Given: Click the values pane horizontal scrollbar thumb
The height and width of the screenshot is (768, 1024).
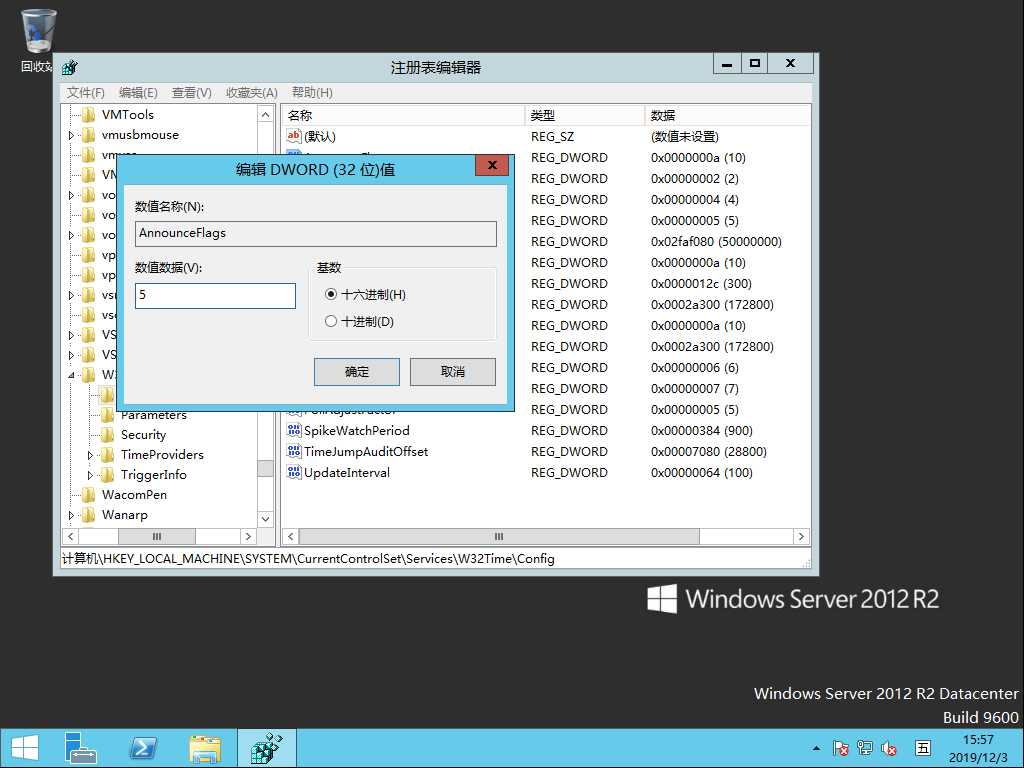Looking at the screenshot, I should pos(499,537).
